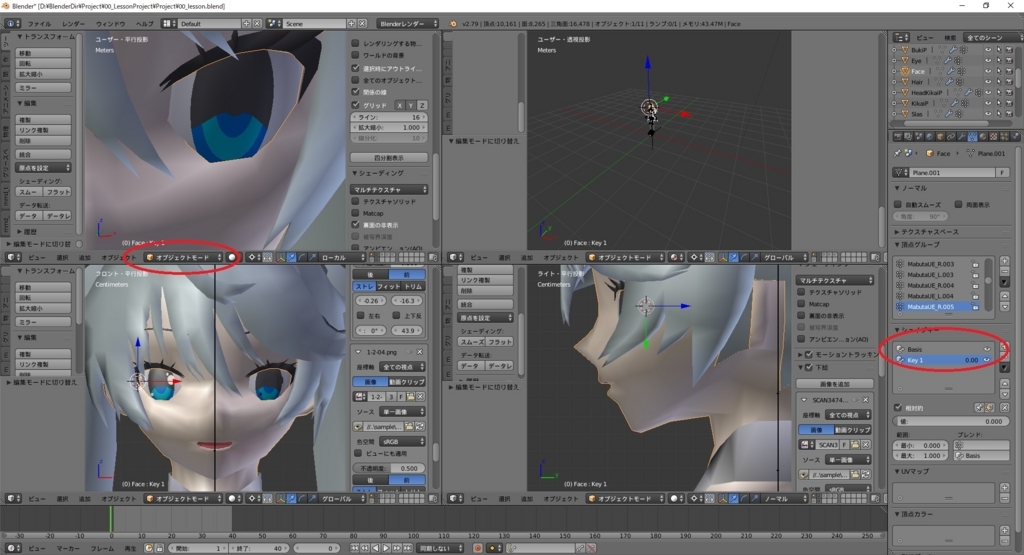Click 画像を追加 in the bottom-right viewport panel
The width and height of the screenshot is (1024, 555).
coord(835,384)
